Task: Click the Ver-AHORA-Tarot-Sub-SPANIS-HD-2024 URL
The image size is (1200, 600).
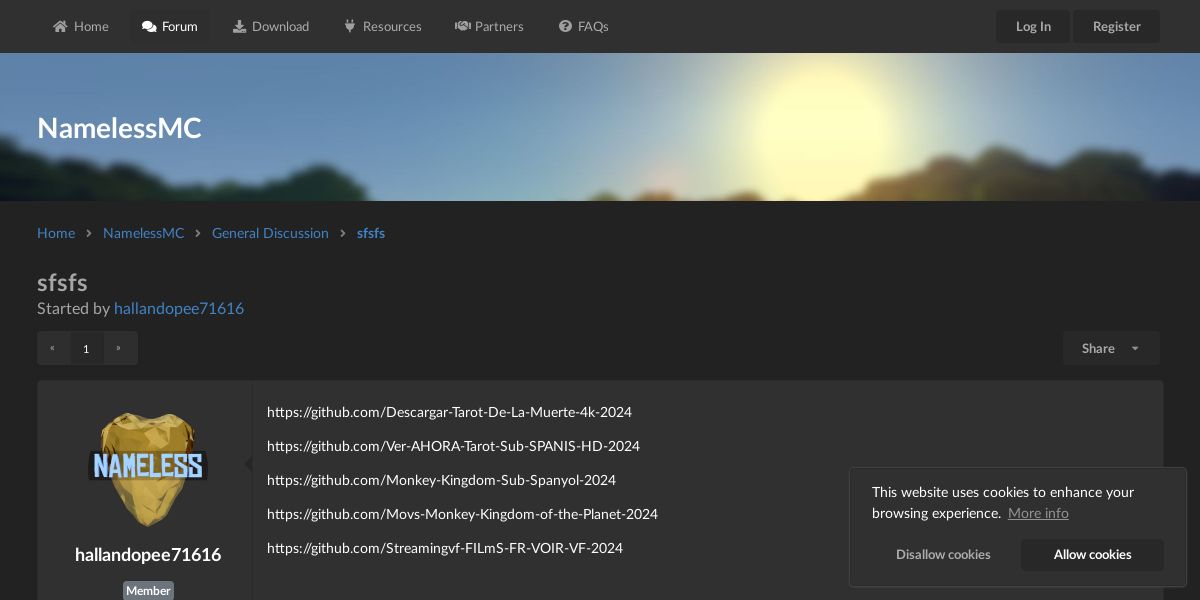Action: (453, 446)
